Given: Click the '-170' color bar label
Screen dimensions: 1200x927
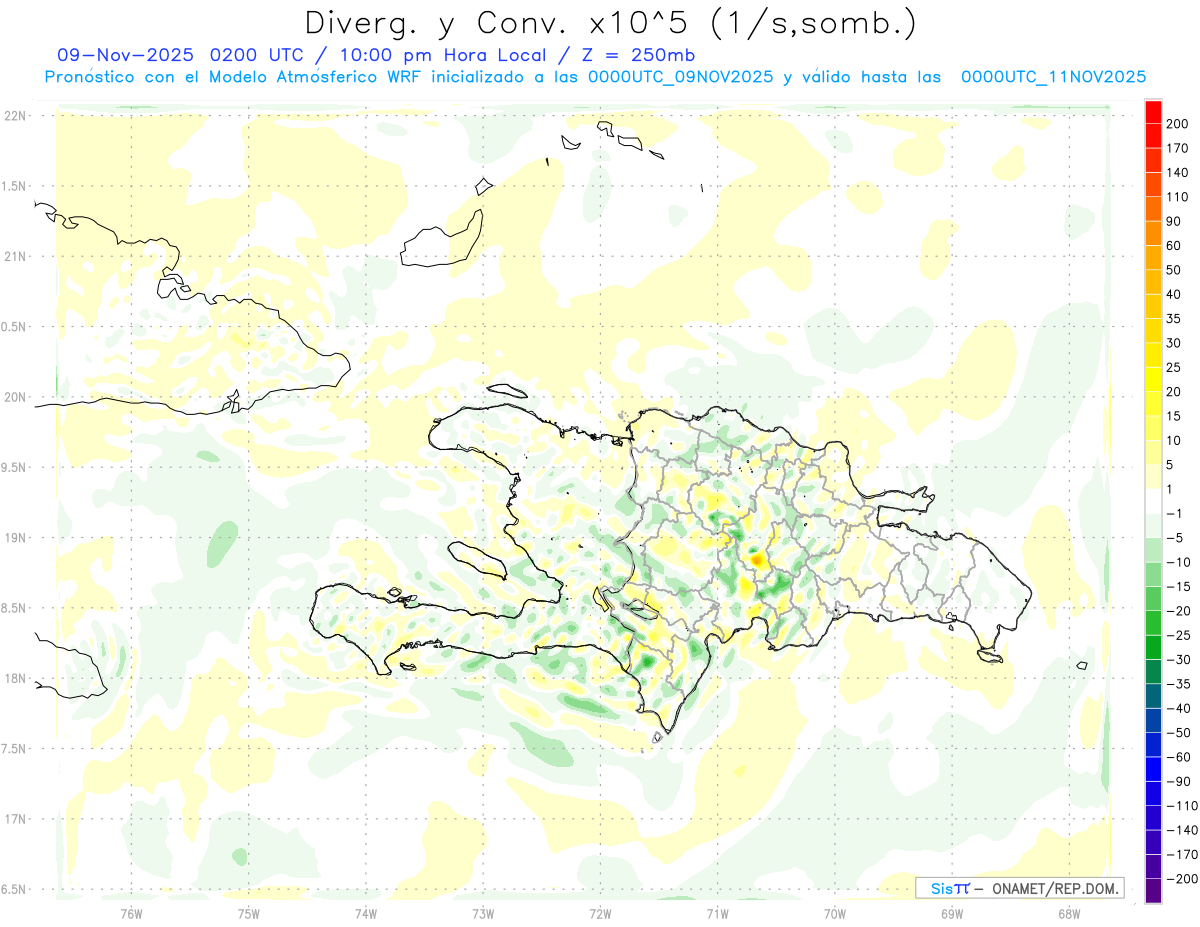Looking at the screenshot, I should (1180, 854).
